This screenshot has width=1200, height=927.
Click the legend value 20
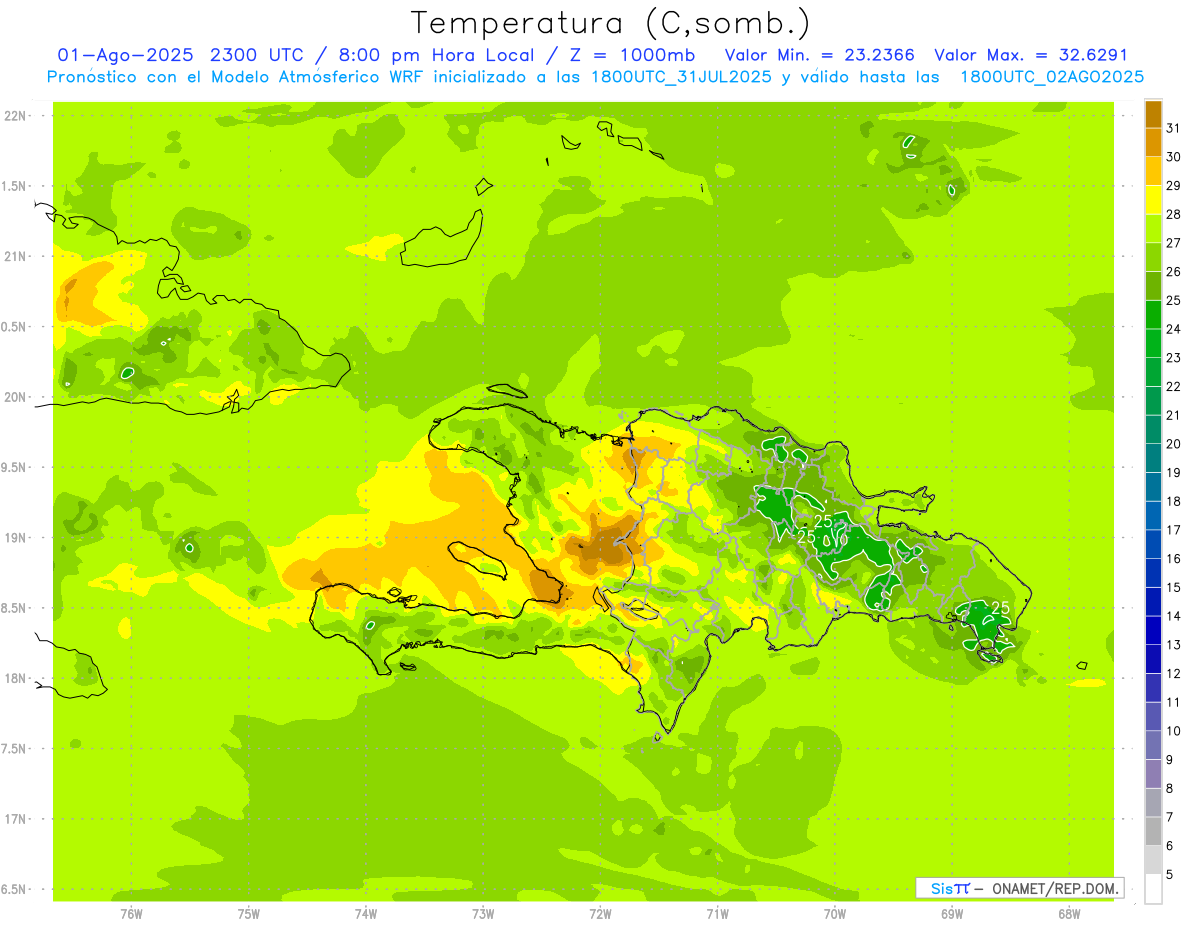[x=1174, y=444]
